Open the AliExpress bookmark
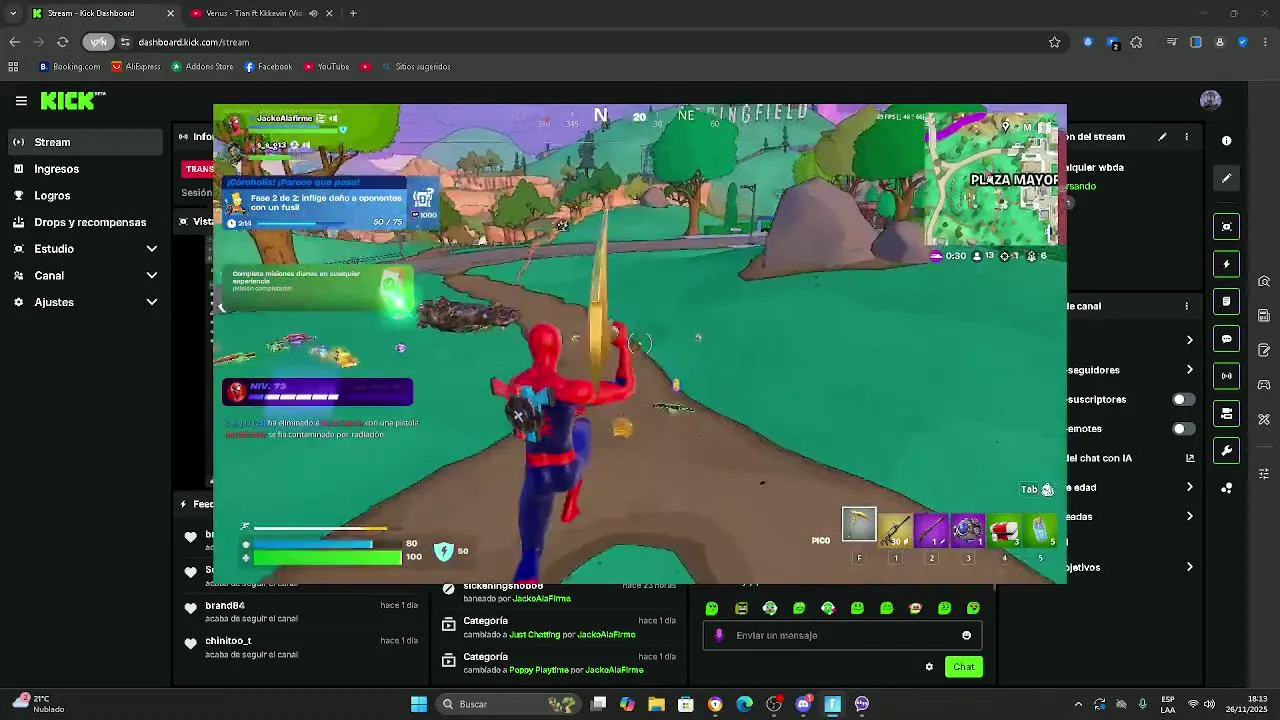The height and width of the screenshot is (720, 1280). [x=135, y=67]
